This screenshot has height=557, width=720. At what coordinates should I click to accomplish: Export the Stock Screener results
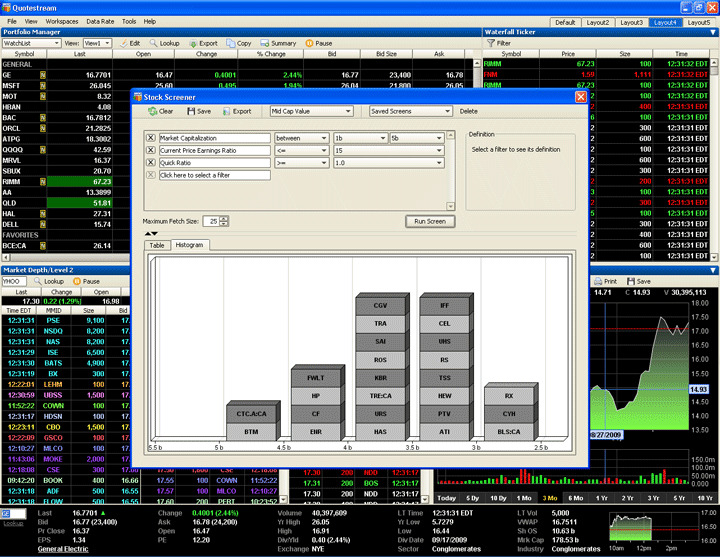pyautogui.click(x=236, y=111)
